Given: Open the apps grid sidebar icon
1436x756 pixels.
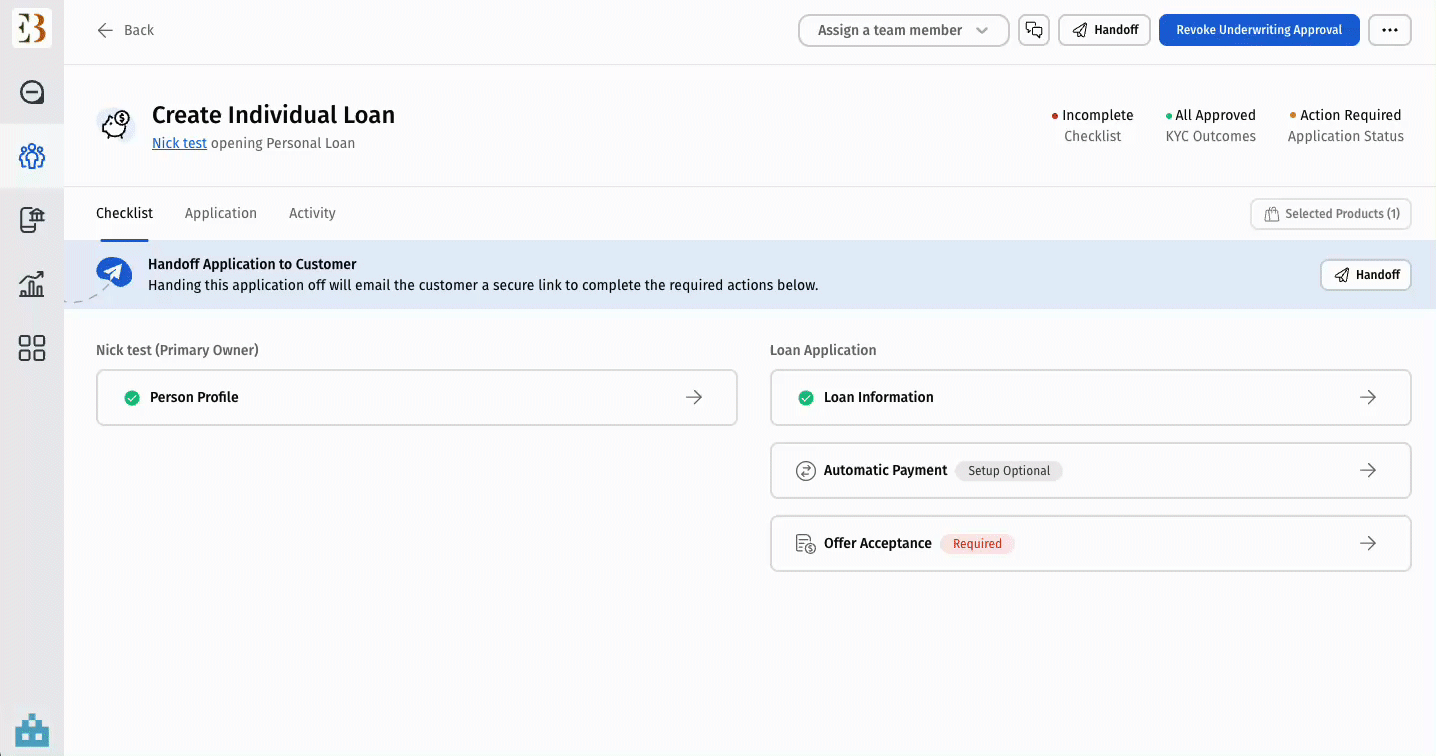Looking at the screenshot, I should click(x=32, y=348).
